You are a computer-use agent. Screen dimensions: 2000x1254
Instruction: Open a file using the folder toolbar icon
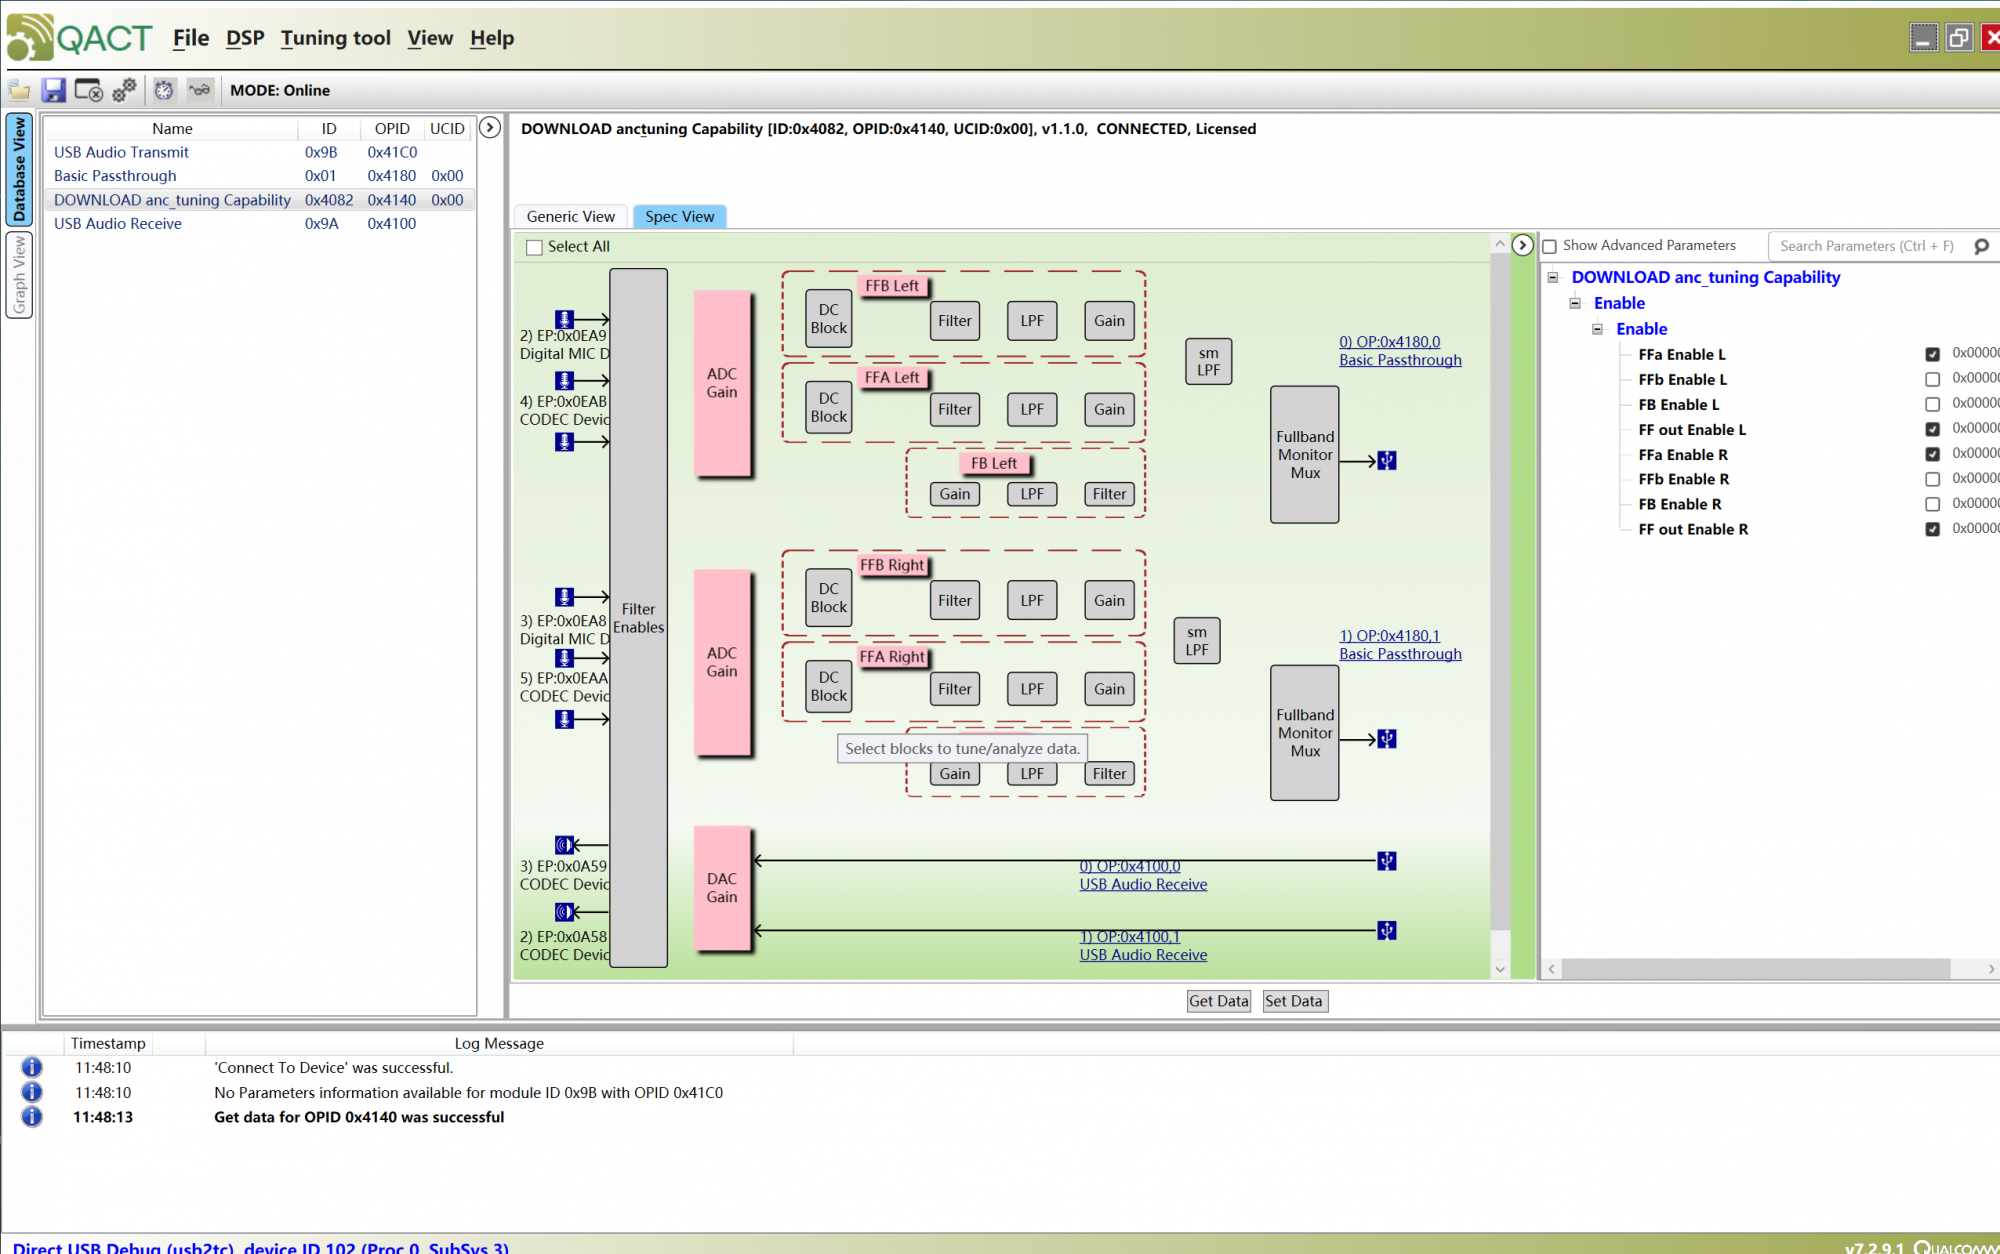pyautogui.click(x=20, y=90)
